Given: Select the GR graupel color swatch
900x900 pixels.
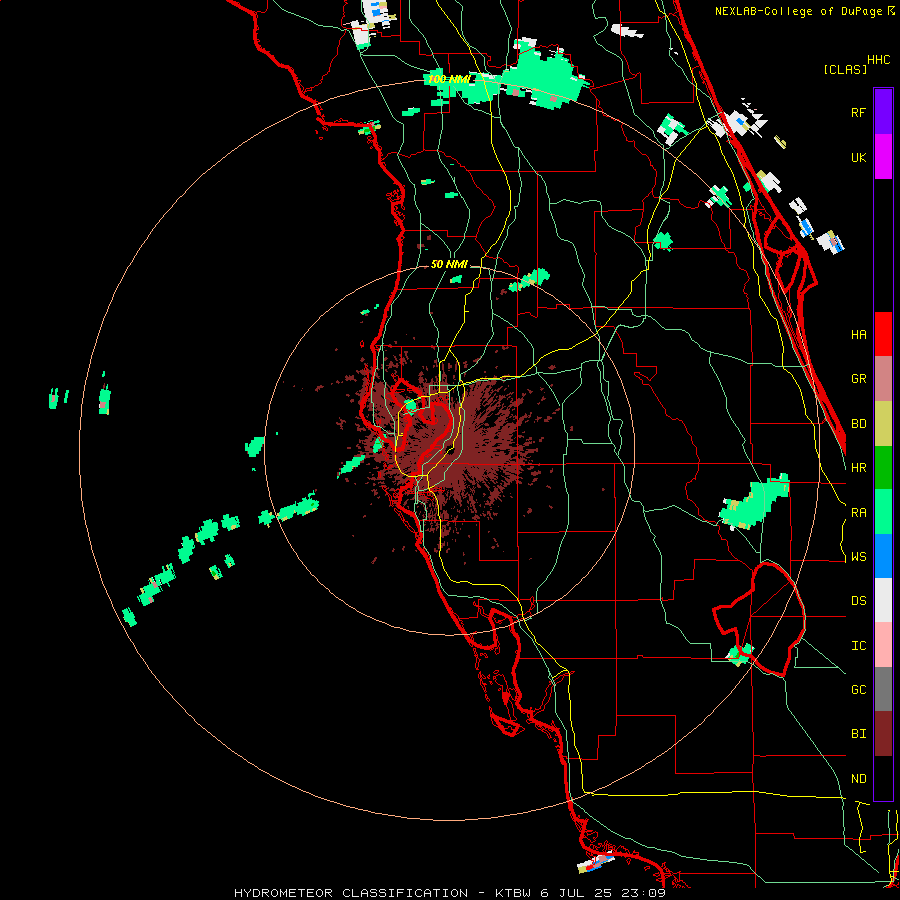Looking at the screenshot, I should pos(883,379).
